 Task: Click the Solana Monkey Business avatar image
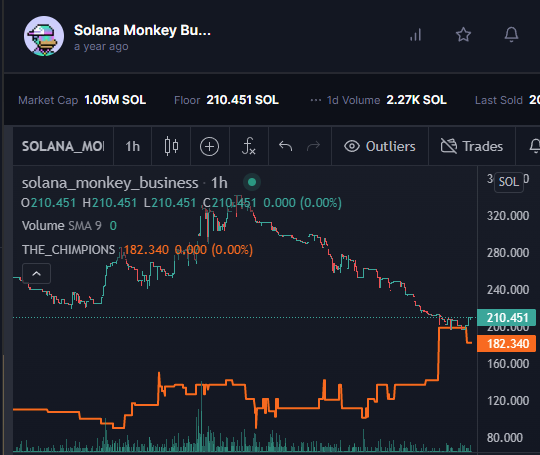(x=44, y=36)
